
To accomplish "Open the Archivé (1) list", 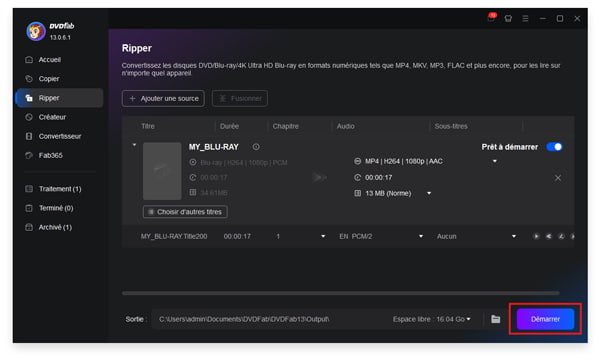I will 55,227.
